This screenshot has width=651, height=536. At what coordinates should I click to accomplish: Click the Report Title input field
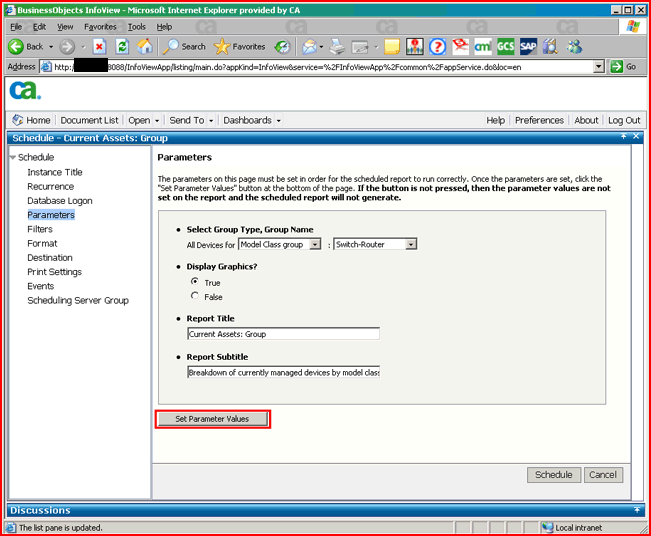point(283,334)
